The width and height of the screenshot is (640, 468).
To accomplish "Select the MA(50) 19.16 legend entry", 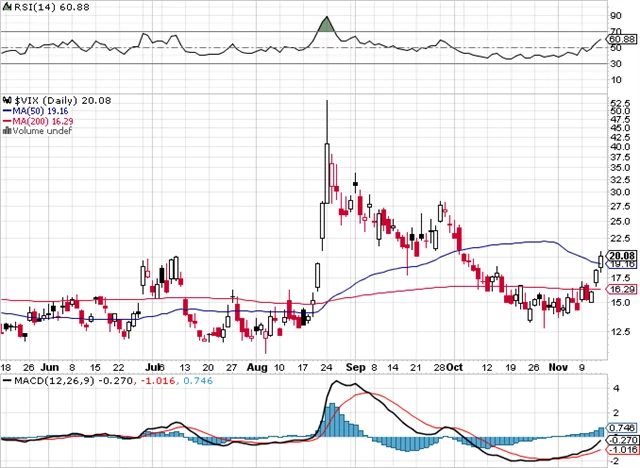I will [x=33, y=110].
